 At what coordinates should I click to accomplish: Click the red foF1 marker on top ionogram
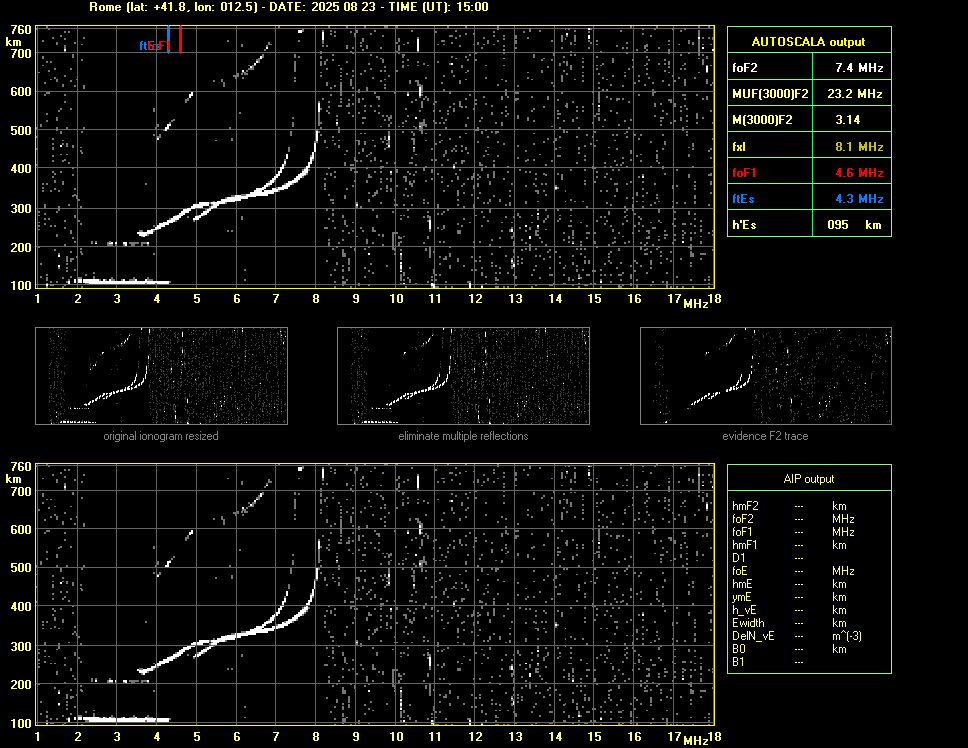(180, 39)
